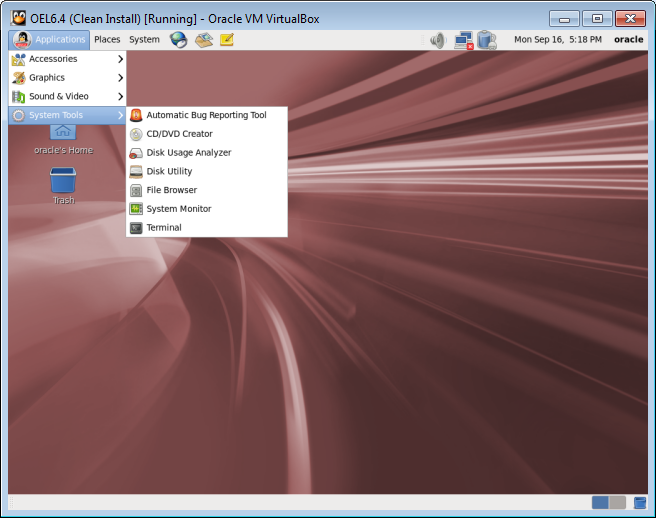Image resolution: width=656 pixels, height=518 pixels.
Task: Click the Accessories submenu arrow
Action: (120, 59)
